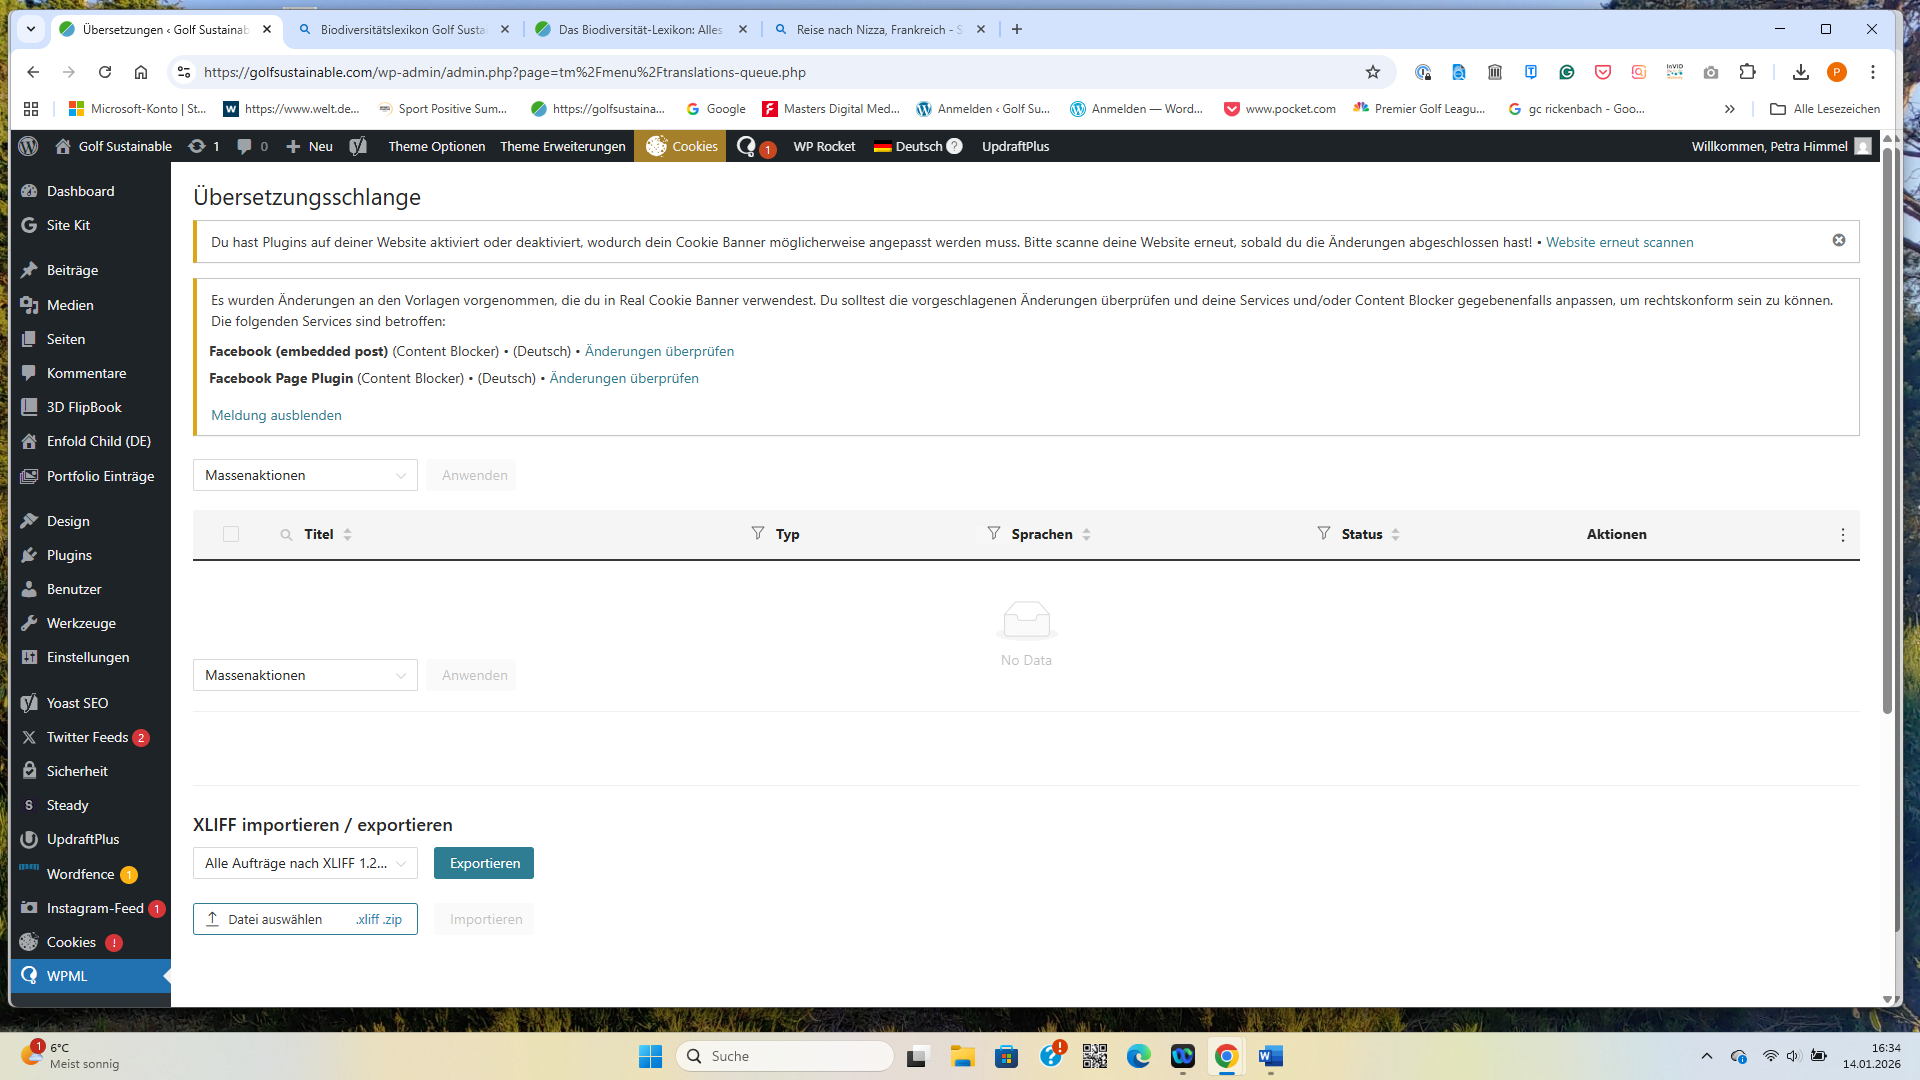Image resolution: width=1920 pixels, height=1080 pixels.
Task: Open Chrome from the Windows taskbar
Action: point(1226,1056)
